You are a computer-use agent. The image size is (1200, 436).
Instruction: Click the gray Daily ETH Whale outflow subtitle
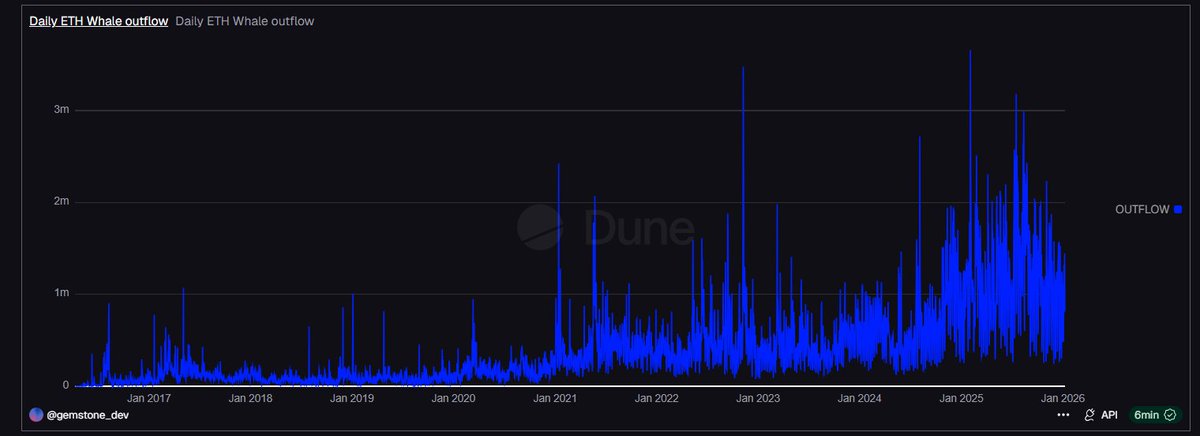coord(245,21)
